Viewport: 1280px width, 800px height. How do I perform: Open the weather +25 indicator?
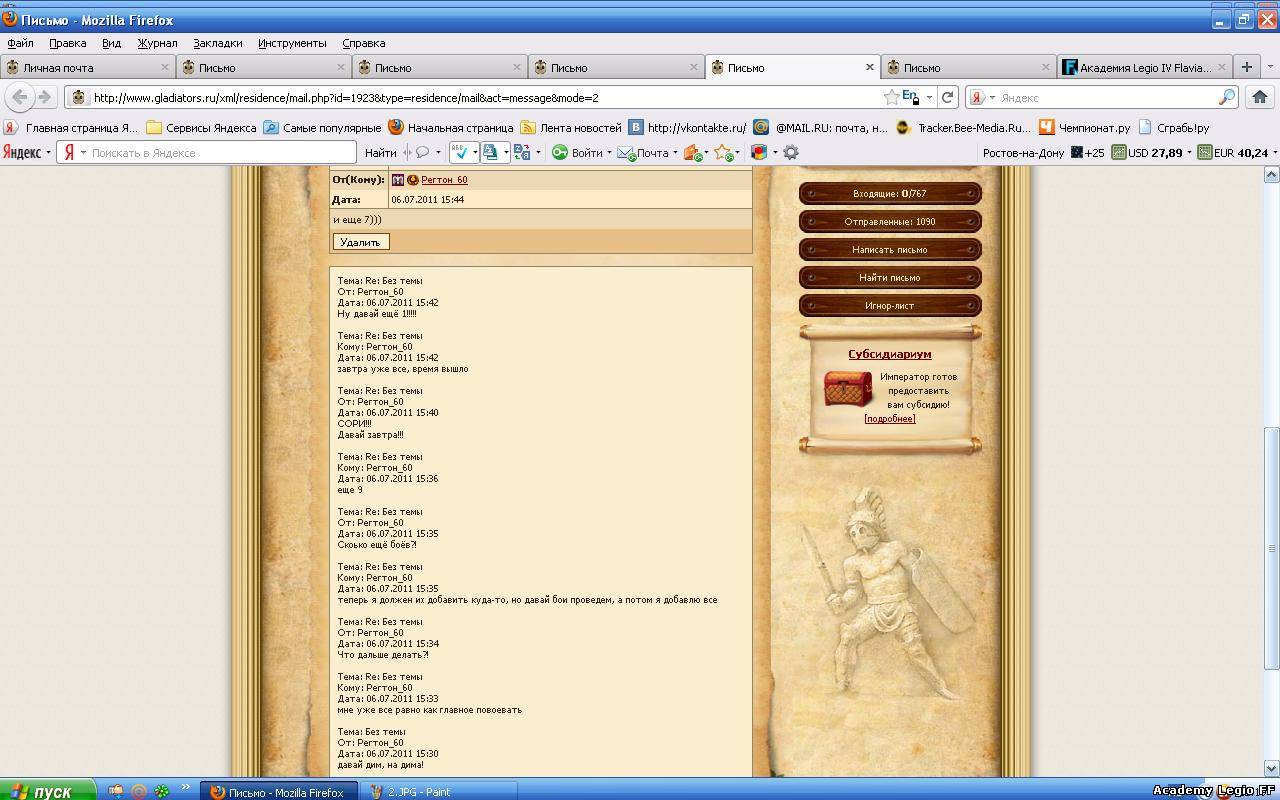click(x=1088, y=153)
